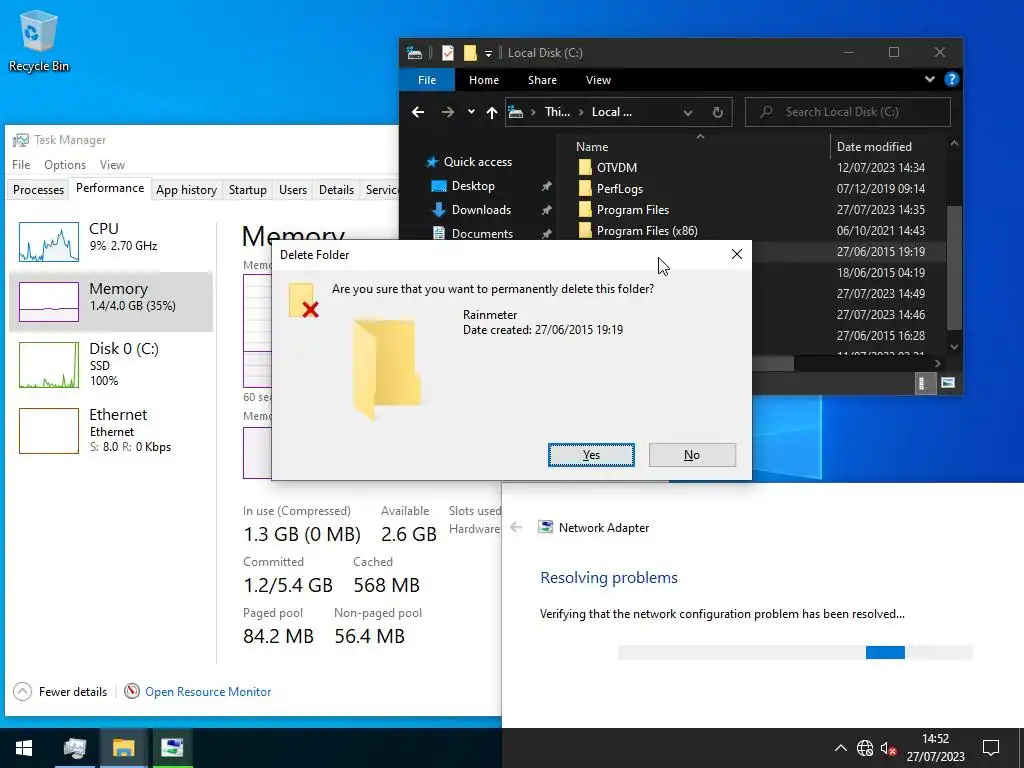
Task: Open Task Manager File menu
Action: [x=21, y=165]
